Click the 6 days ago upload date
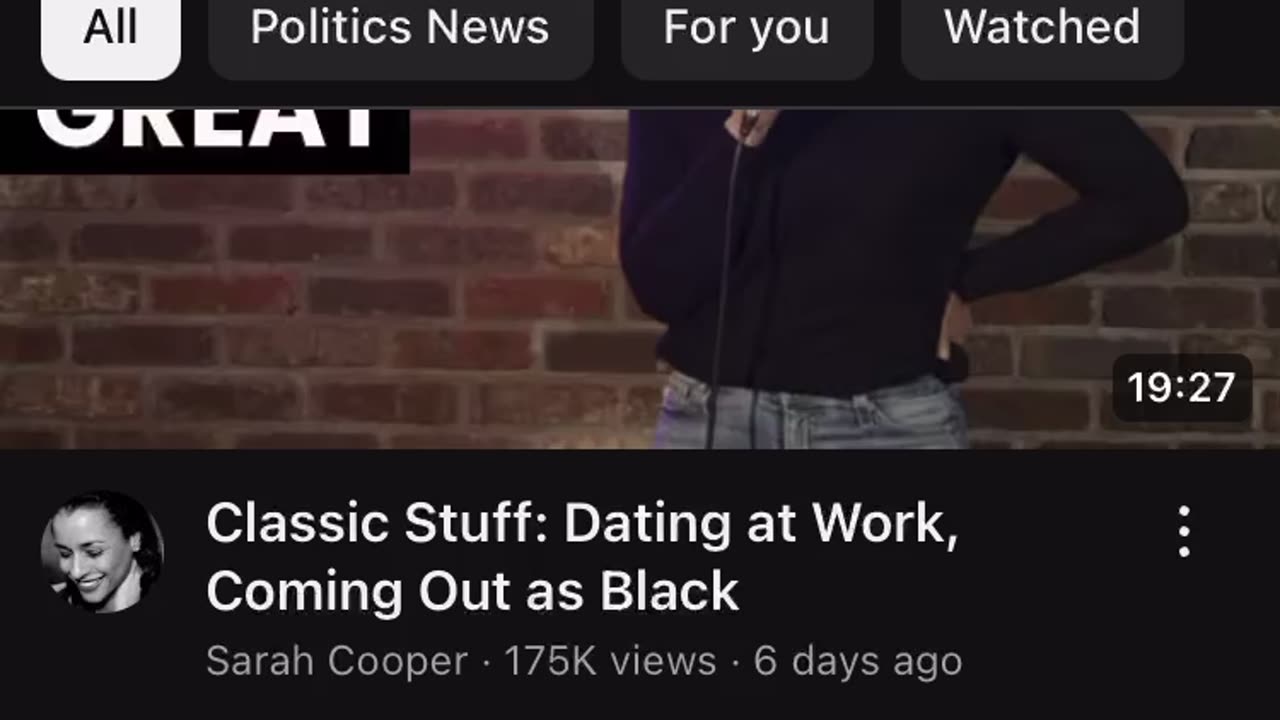Viewport: 1280px width, 720px height. pyautogui.click(x=857, y=661)
